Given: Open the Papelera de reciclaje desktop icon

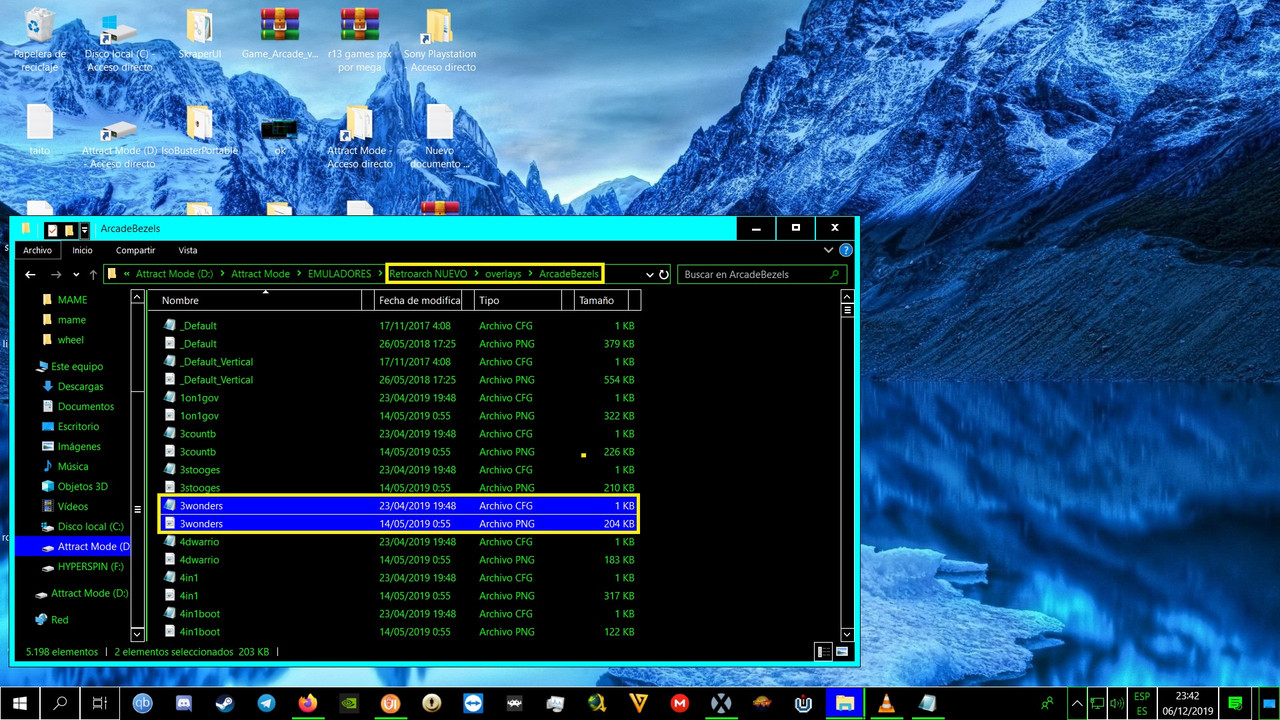Looking at the screenshot, I should point(40,40).
